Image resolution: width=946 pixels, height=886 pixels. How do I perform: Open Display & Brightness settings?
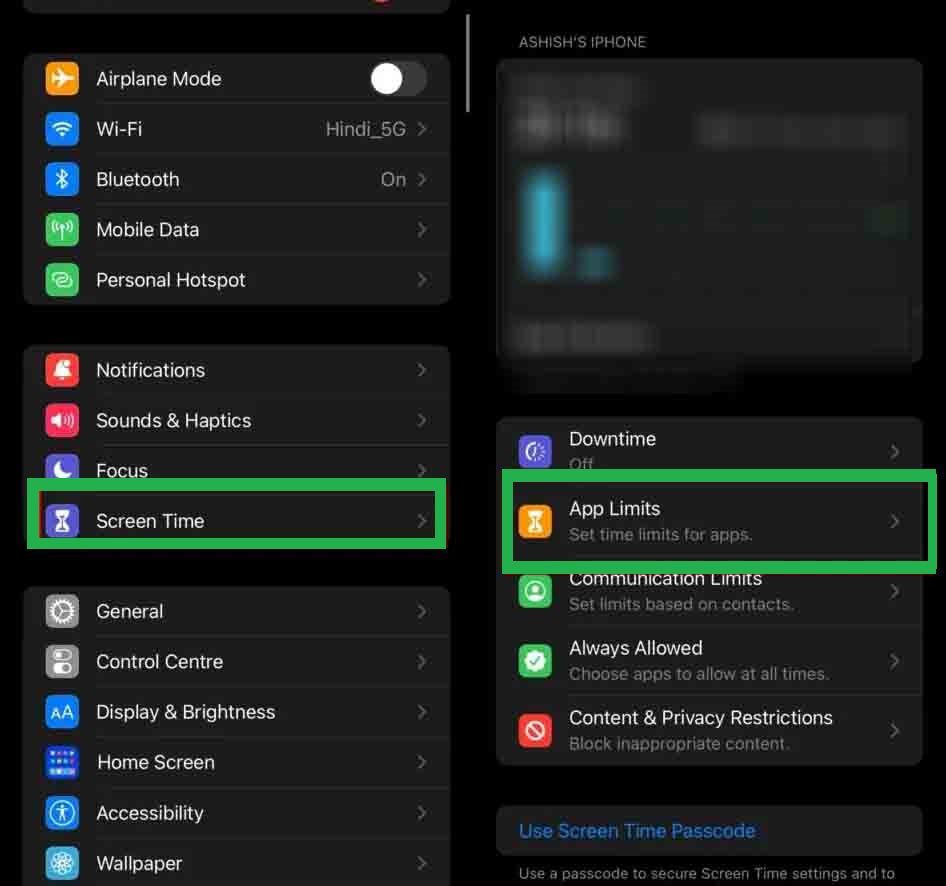237,712
